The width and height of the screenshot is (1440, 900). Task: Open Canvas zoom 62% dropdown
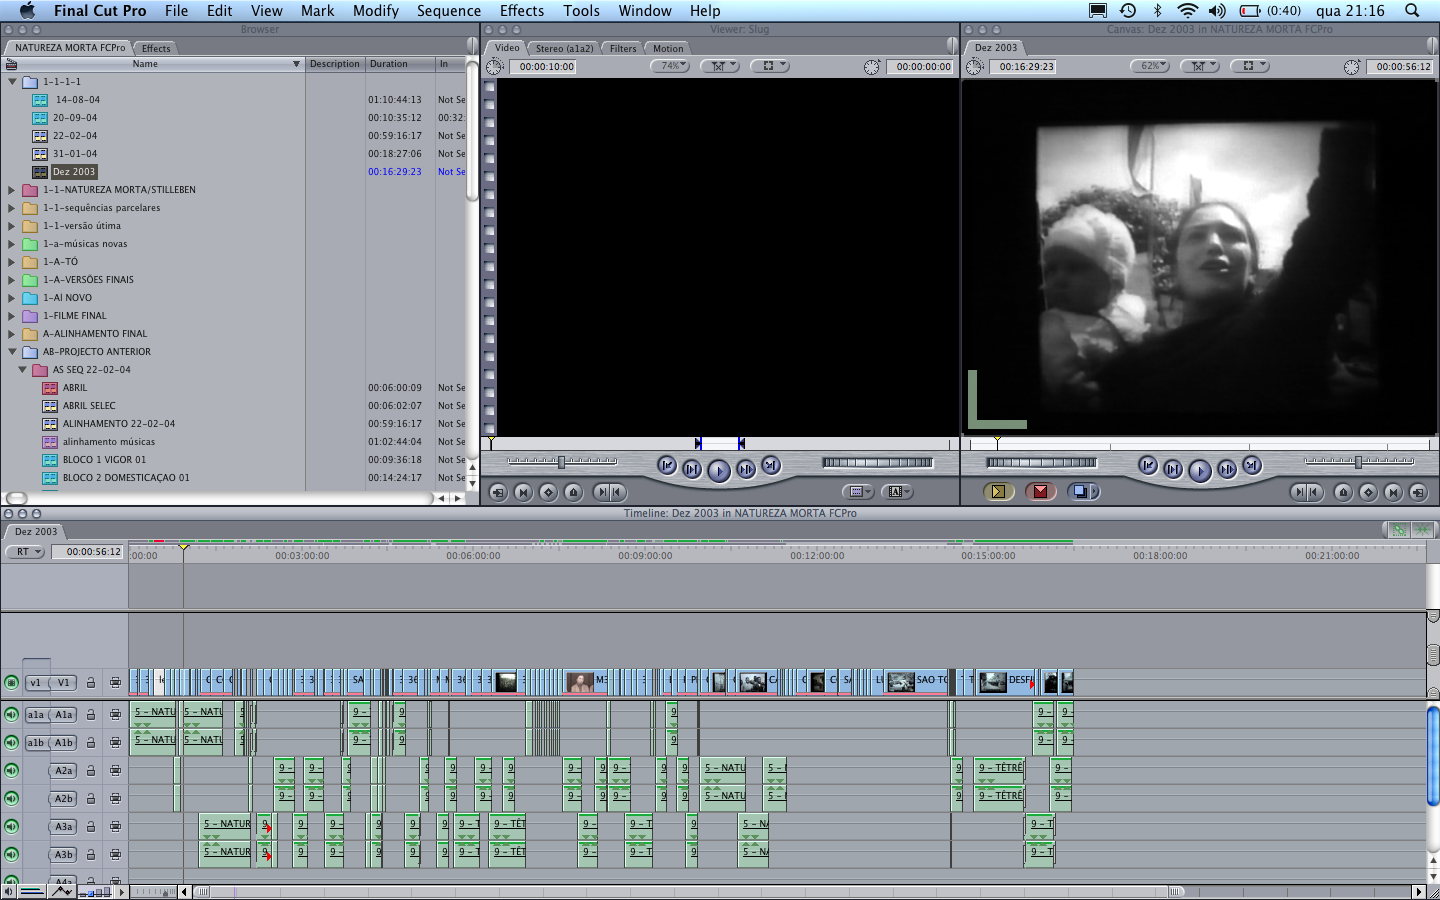tap(1150, 66)
